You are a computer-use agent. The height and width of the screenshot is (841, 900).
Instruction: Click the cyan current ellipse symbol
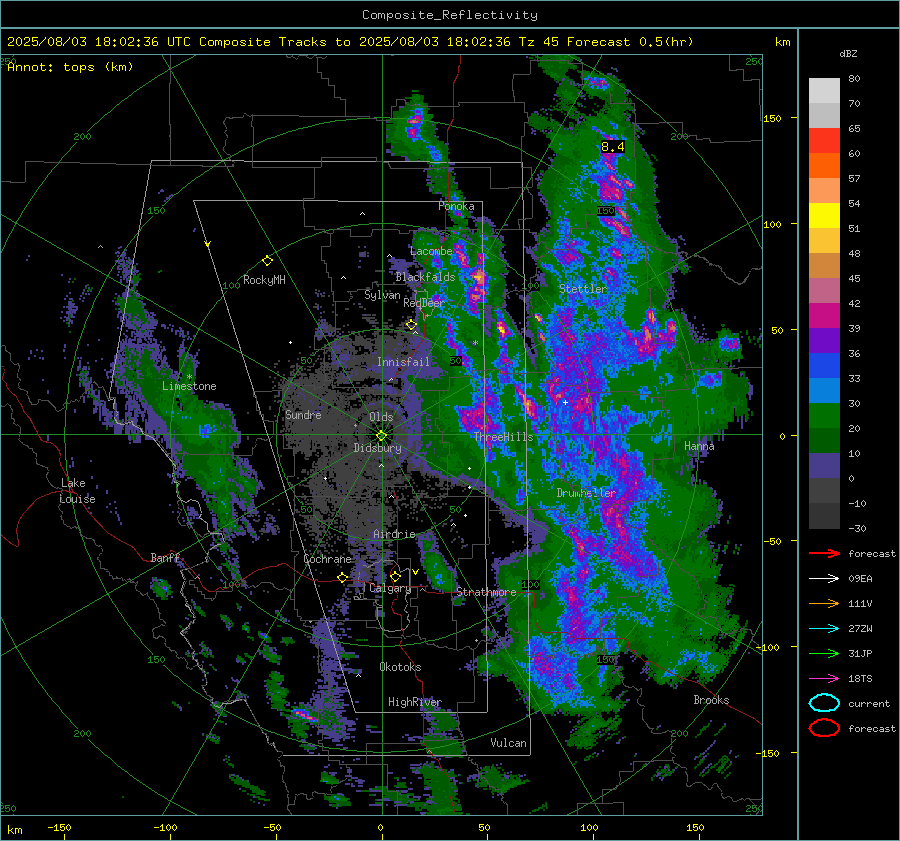824,703
